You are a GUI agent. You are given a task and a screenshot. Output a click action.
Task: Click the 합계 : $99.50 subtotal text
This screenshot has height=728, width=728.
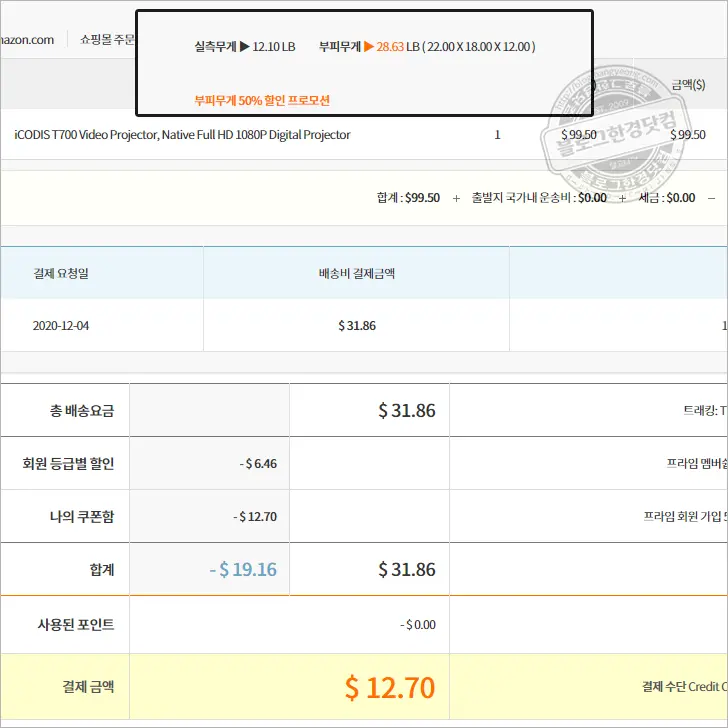408,198
